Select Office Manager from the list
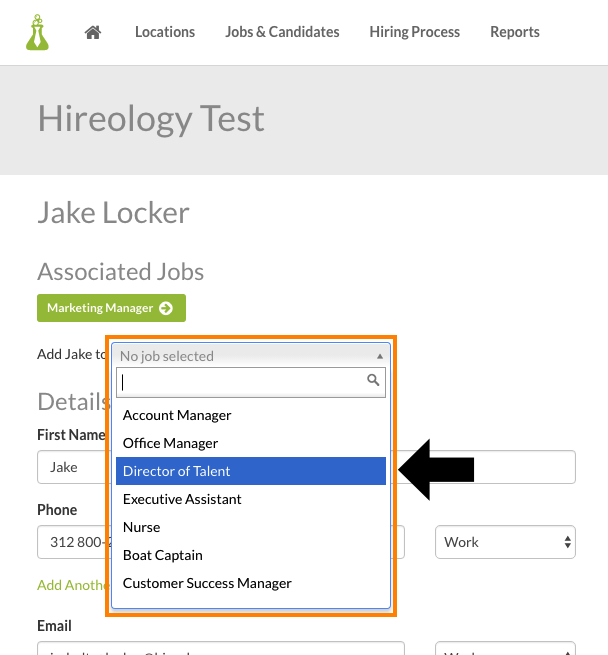608x655 pixels. 251,443
